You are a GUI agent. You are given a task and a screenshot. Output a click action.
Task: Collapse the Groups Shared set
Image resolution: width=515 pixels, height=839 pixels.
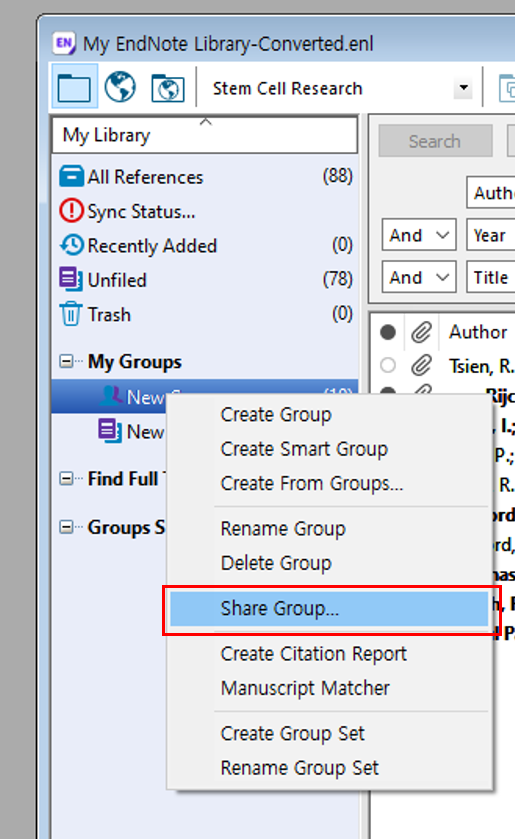[66, 527]
